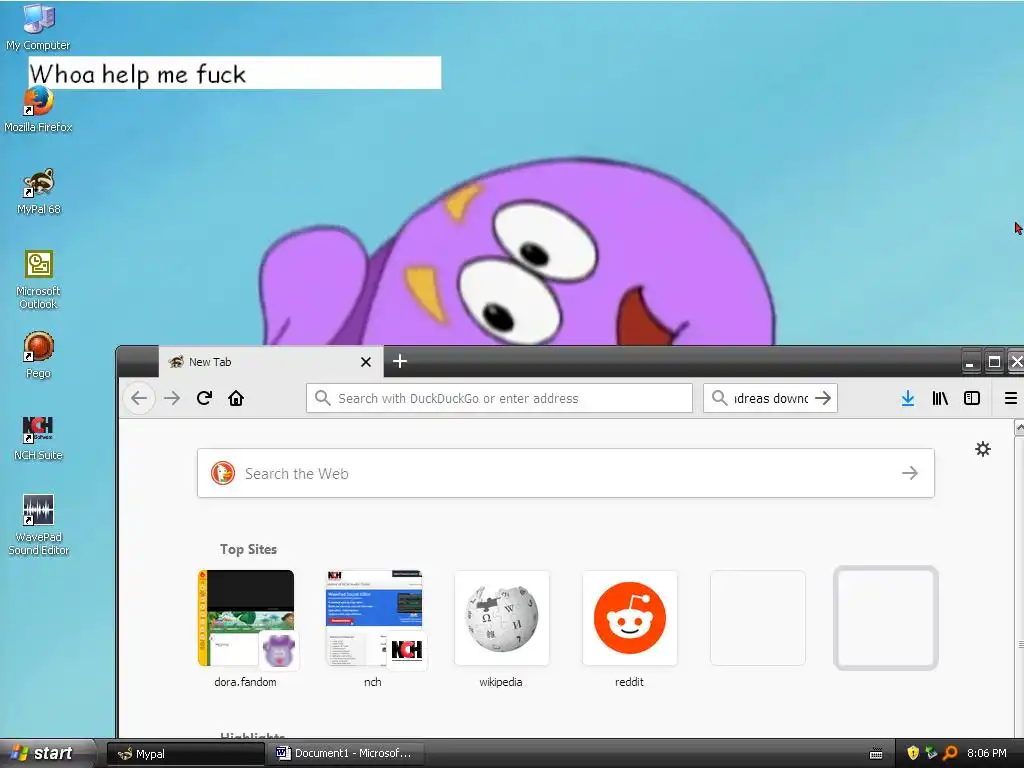Open a new browser tab
Image resolution: width=1024 pixels, height=768 pixels.
(x=400, y=361)
